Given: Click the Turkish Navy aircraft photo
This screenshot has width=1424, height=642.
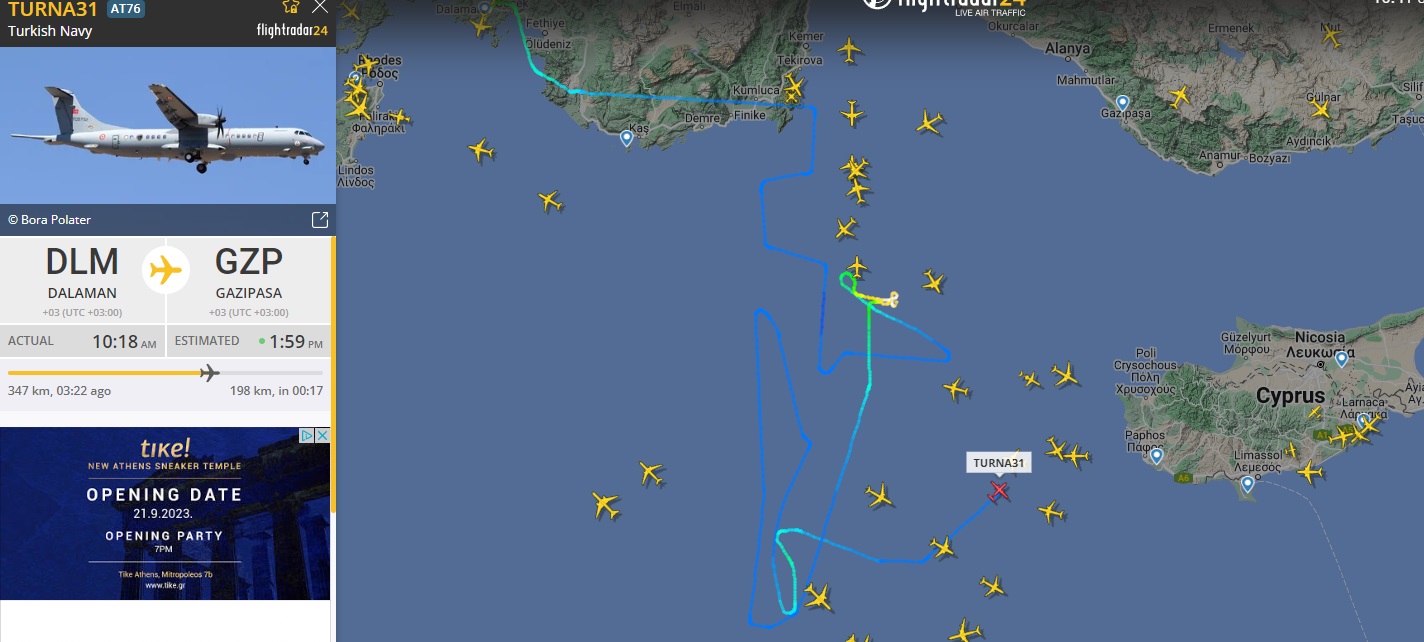Looking at the screenshot, I should point(167,125).
